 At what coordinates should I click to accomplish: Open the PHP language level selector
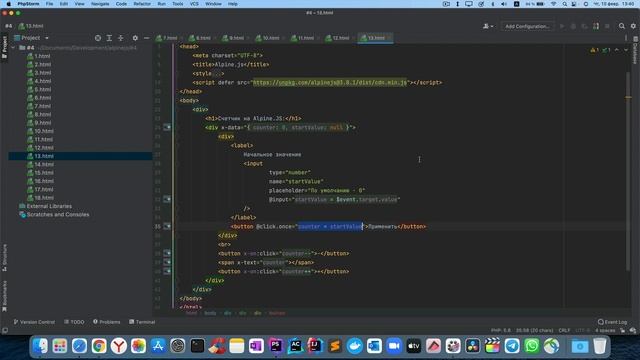[x=501, y=330]
